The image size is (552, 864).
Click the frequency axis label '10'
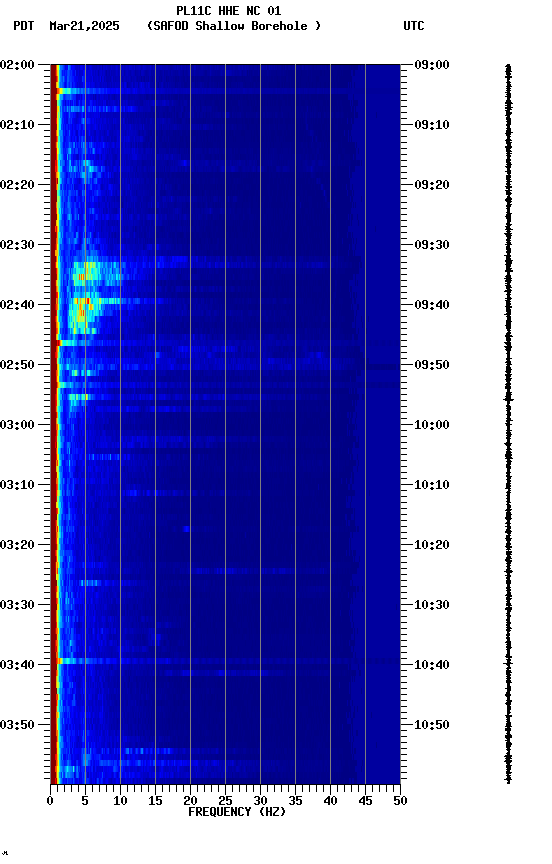click(120, 802)
